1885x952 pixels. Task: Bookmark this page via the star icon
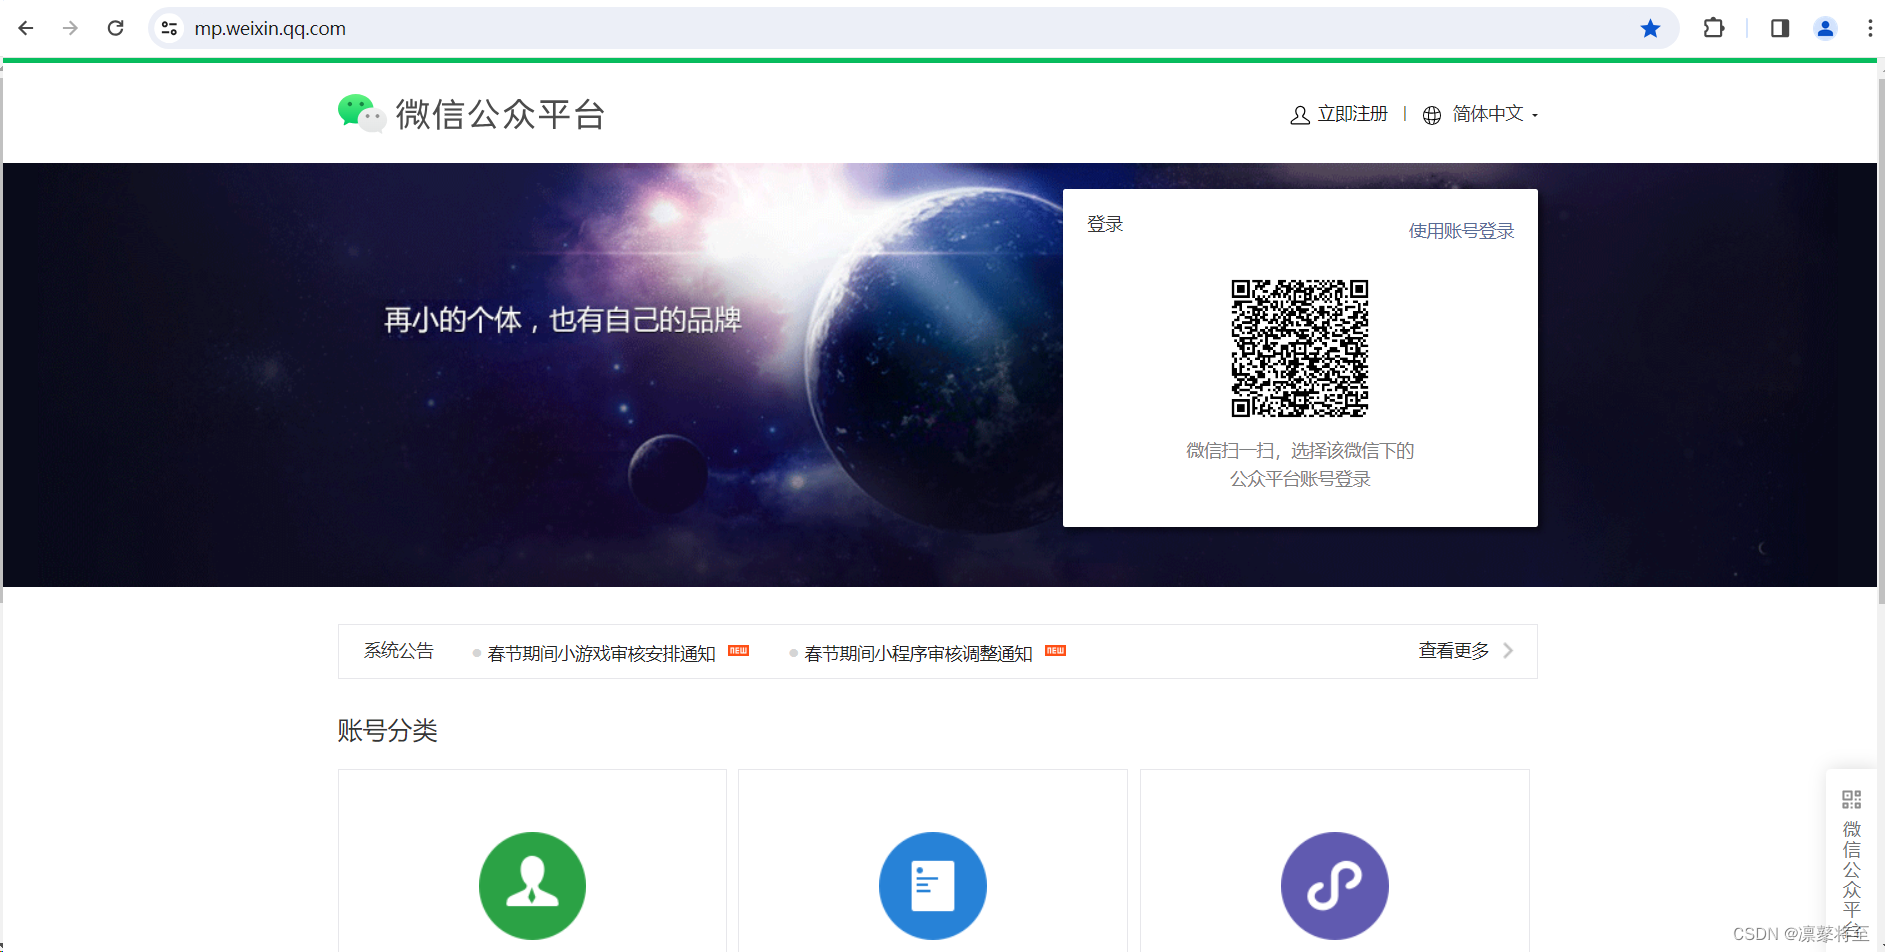[1650, 28]
